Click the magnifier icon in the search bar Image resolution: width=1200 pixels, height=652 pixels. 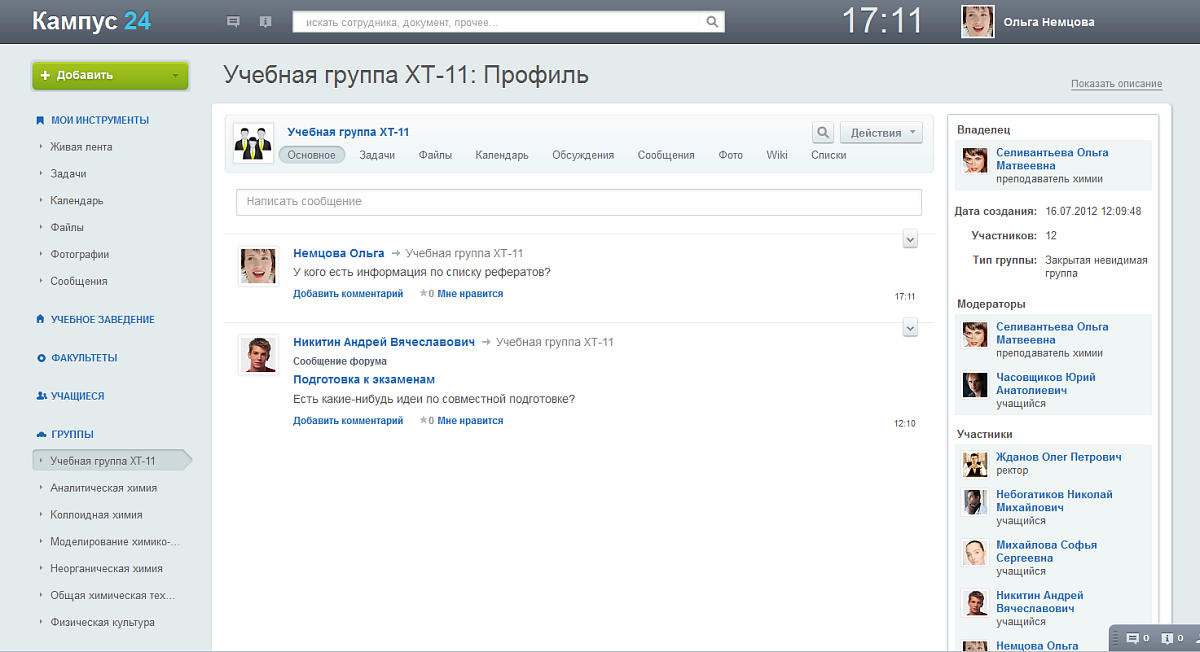[x=712, y=21]
